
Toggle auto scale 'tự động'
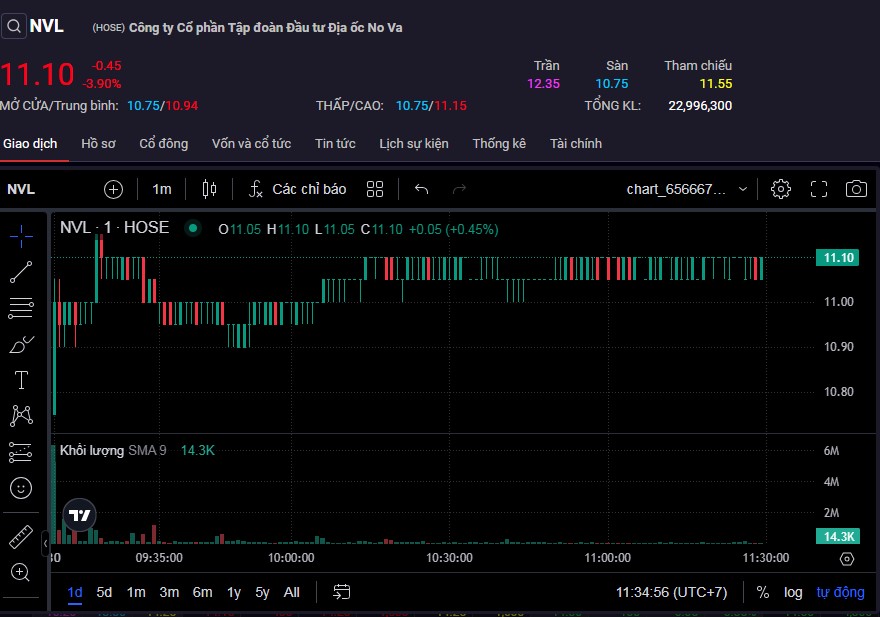pyautogui.click(x=840, y=592)
